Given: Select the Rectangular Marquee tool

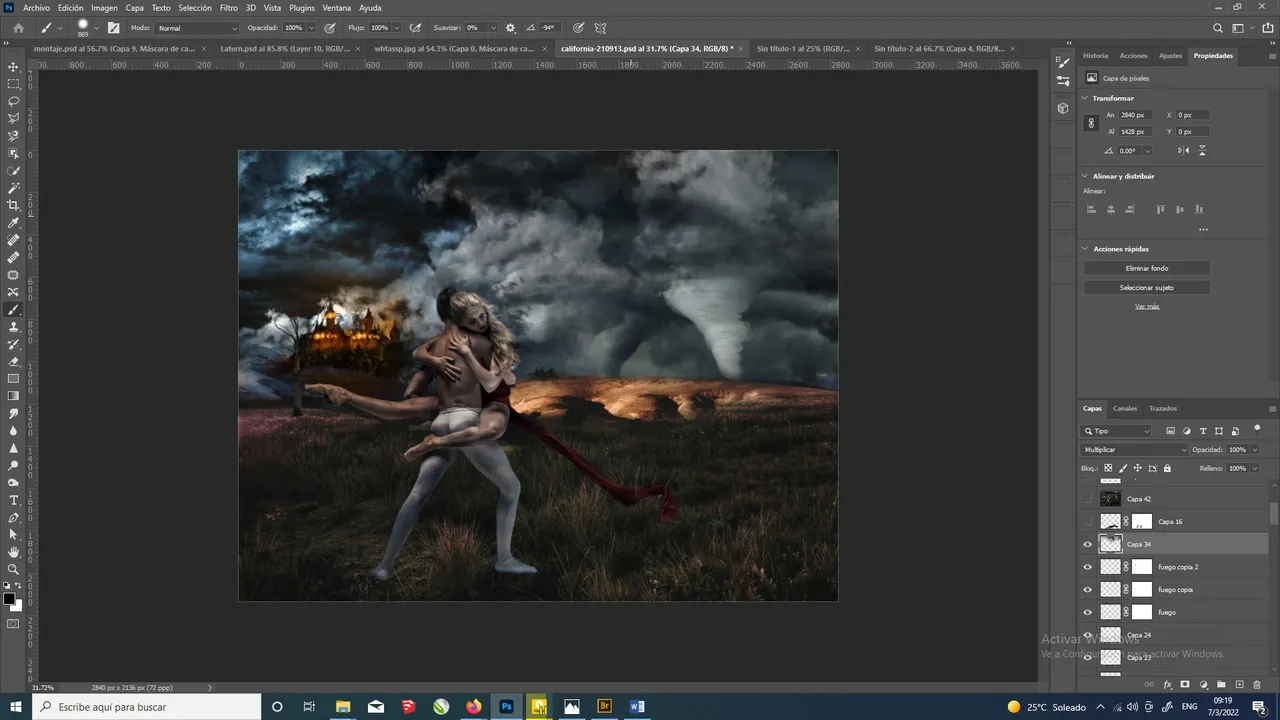Looking at the screenshot, I should [x=13, y=84].
